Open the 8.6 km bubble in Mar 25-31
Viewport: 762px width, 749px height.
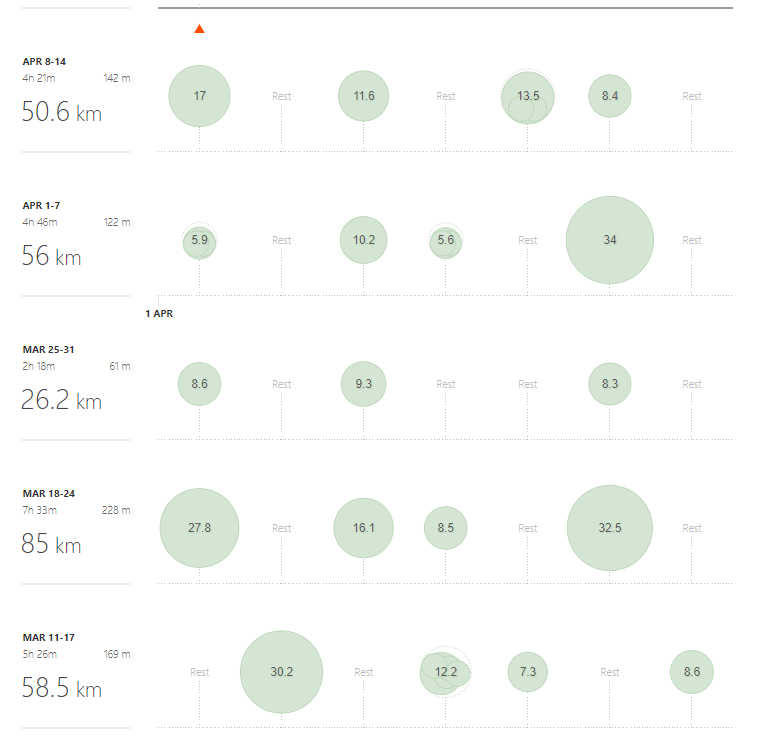(x=199, y=384)
